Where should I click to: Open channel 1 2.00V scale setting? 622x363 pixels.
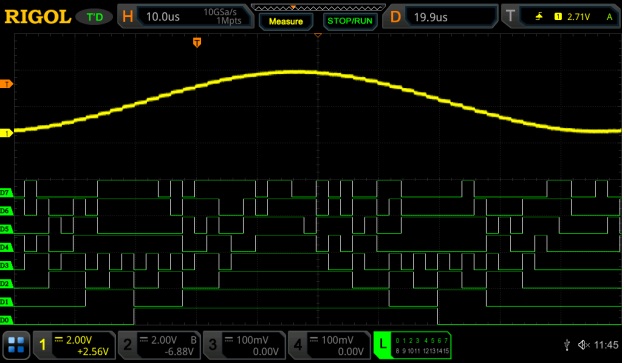click(x=79, y=340)
